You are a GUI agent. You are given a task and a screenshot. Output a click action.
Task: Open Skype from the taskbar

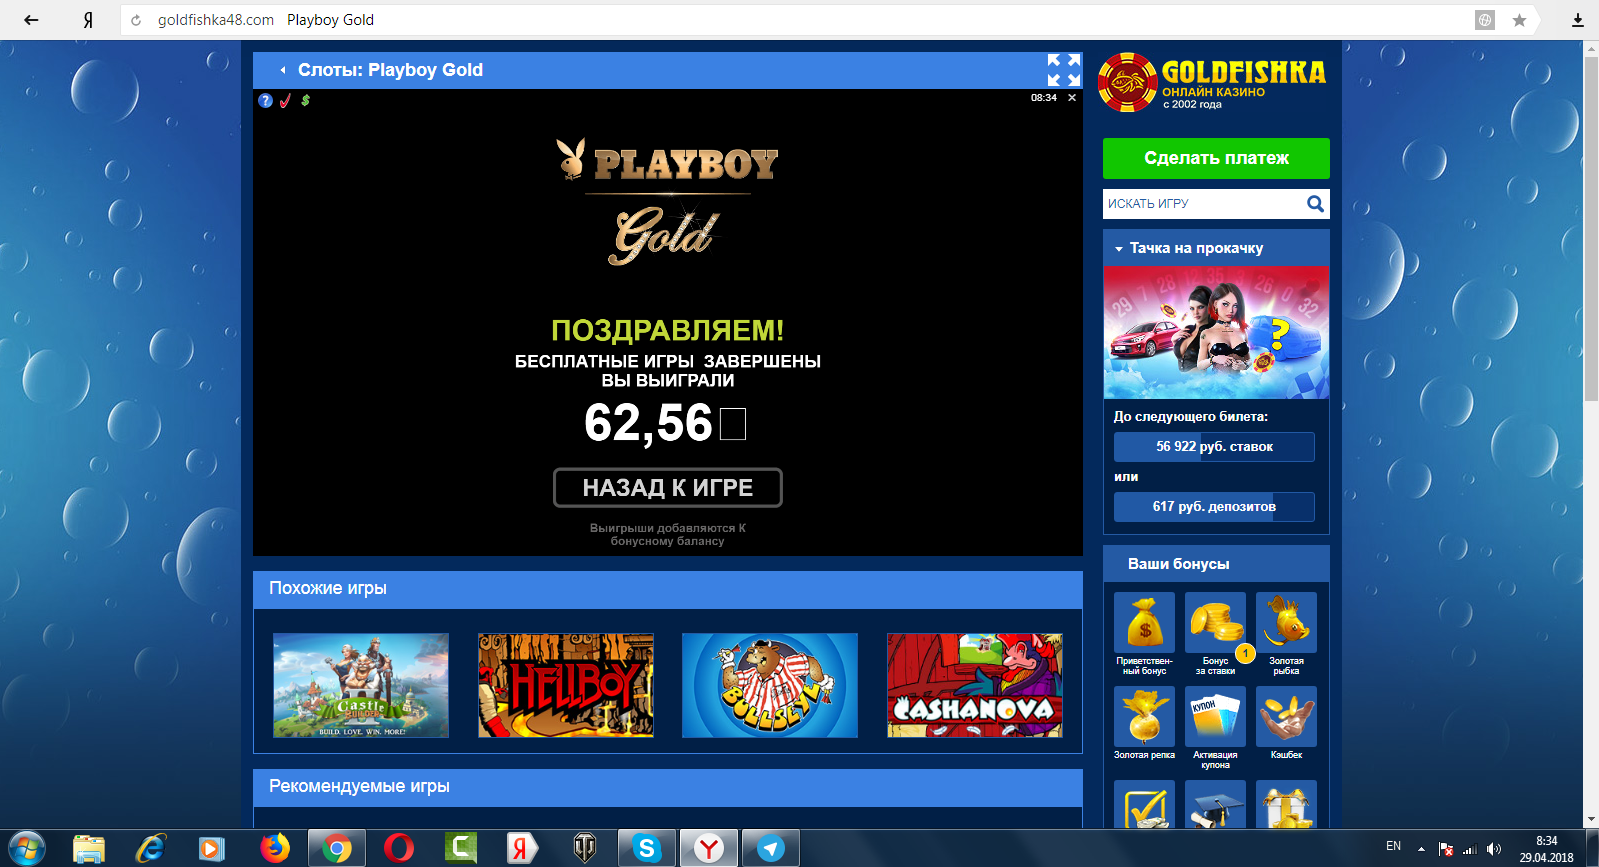tap(647, 849)
